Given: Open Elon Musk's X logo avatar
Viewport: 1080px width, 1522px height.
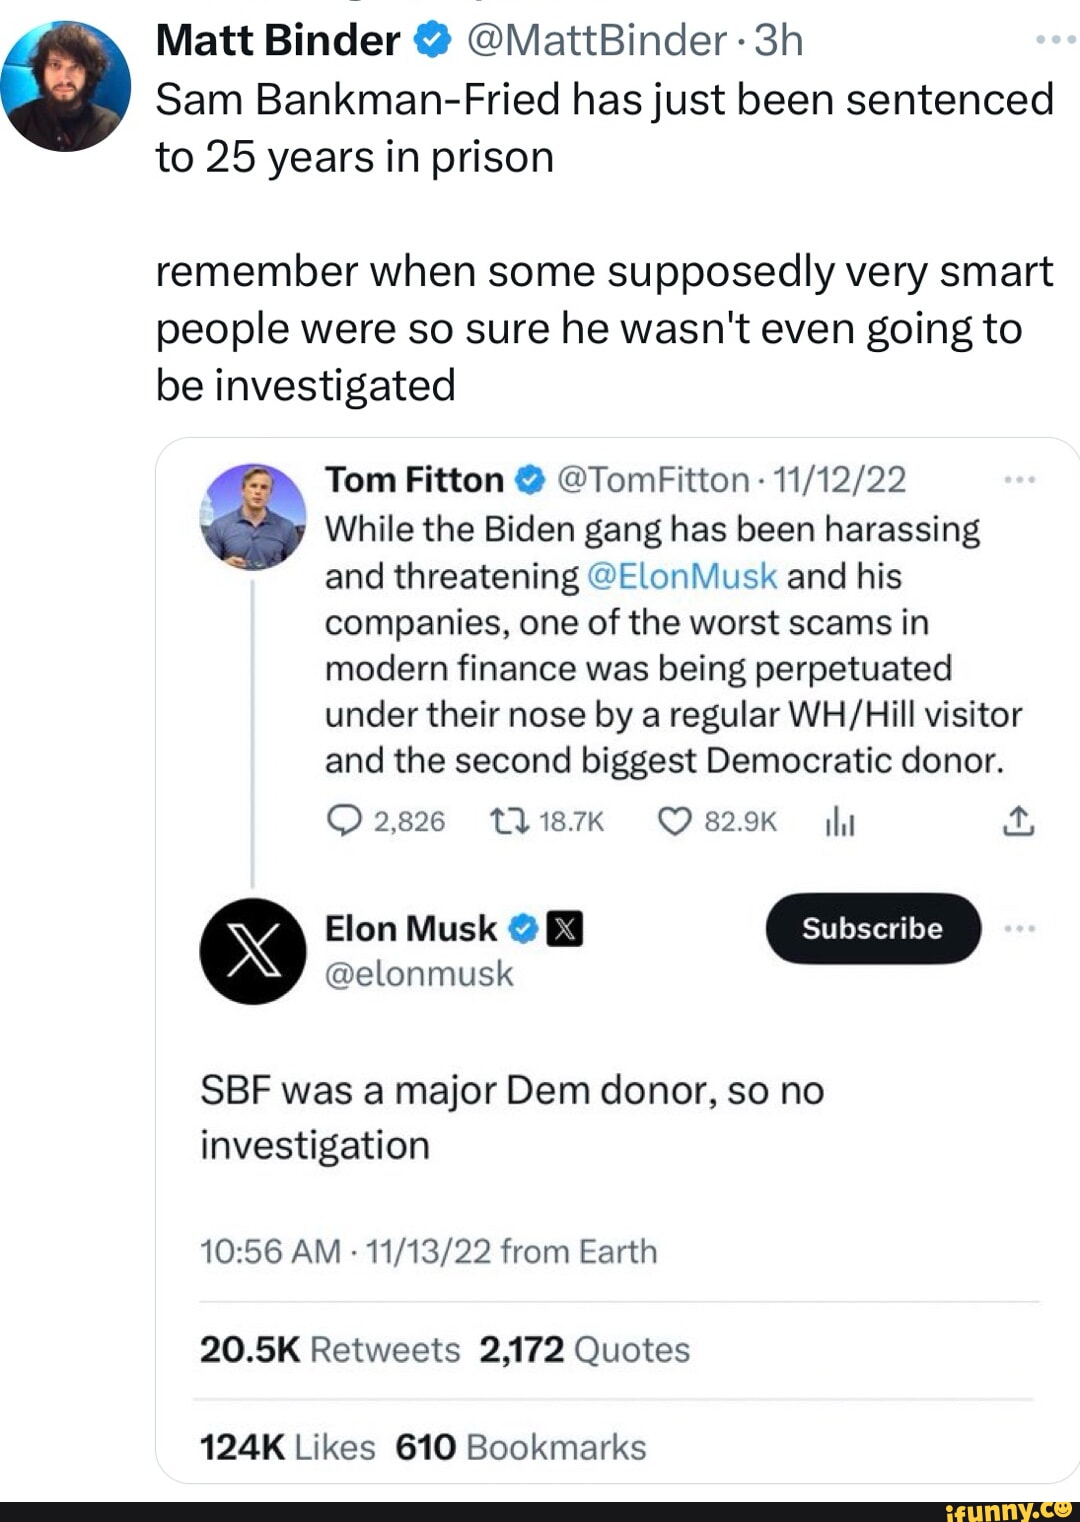Looking at the screenshot, I should pyautogui.click(x=253, y=951).
